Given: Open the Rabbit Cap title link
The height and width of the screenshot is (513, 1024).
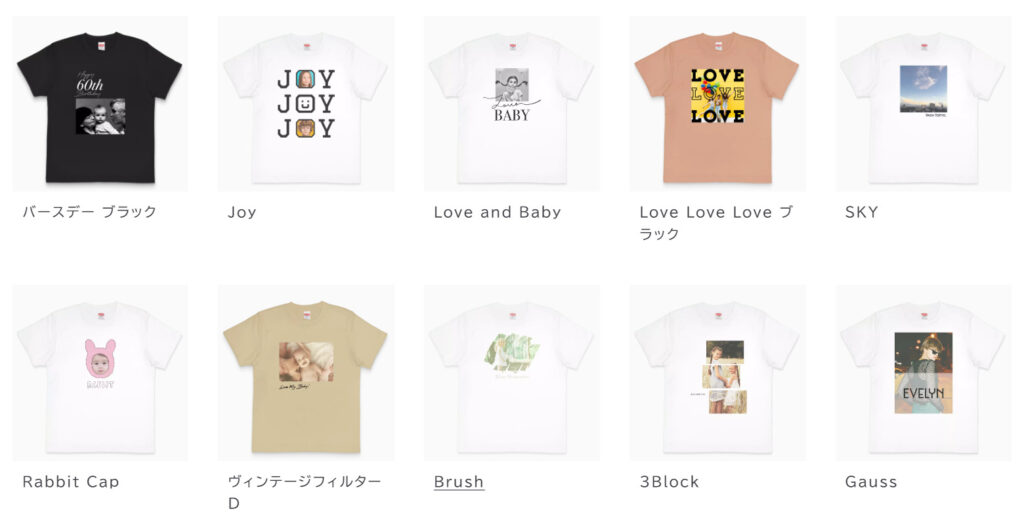Looking at the screenshot, I should (71, 482).
